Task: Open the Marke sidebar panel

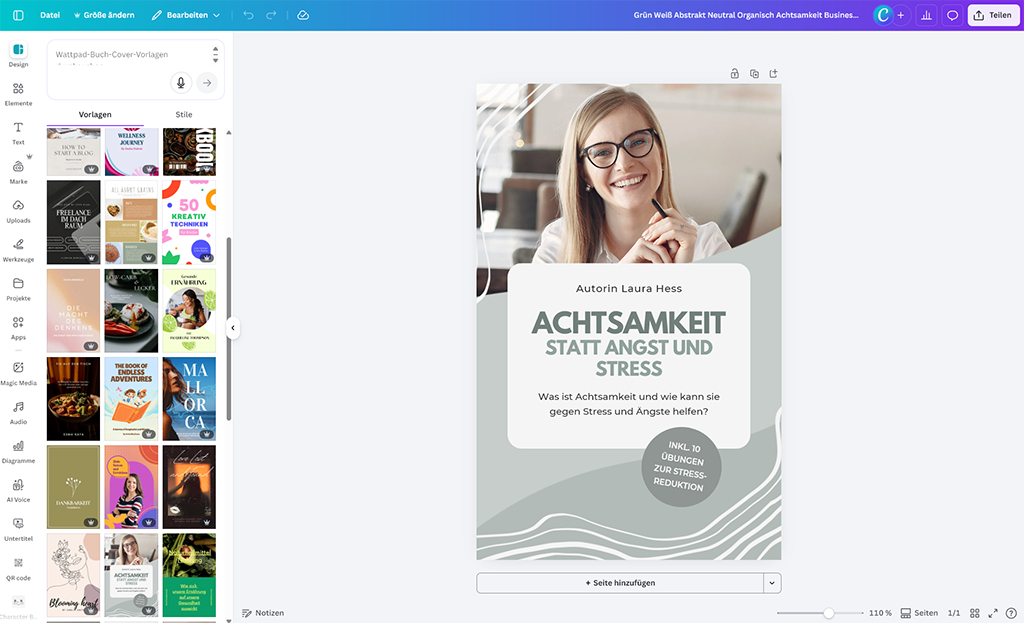Action: point(18,172)
